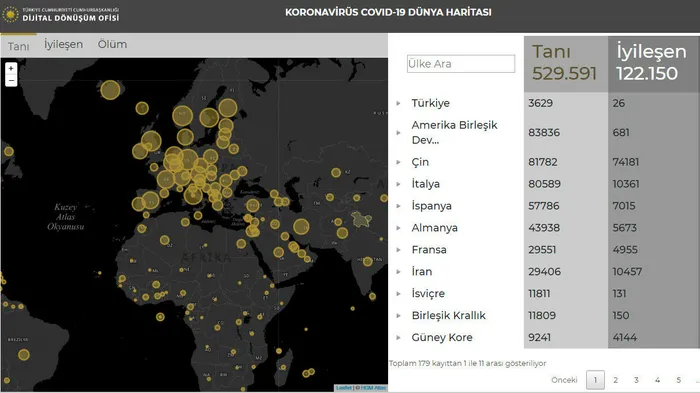Expand the Fransa row
The image size is (700, 393).
click(x=398, y=250)
